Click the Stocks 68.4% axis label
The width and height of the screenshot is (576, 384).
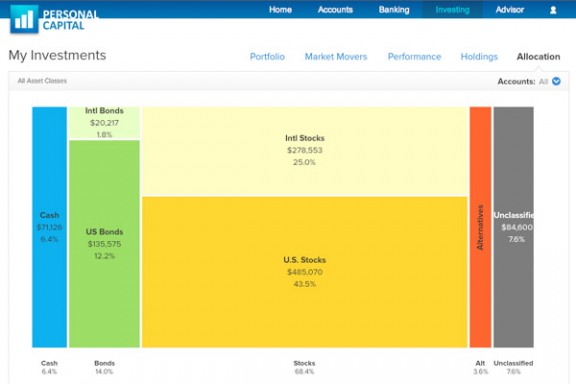pos(304,367)
